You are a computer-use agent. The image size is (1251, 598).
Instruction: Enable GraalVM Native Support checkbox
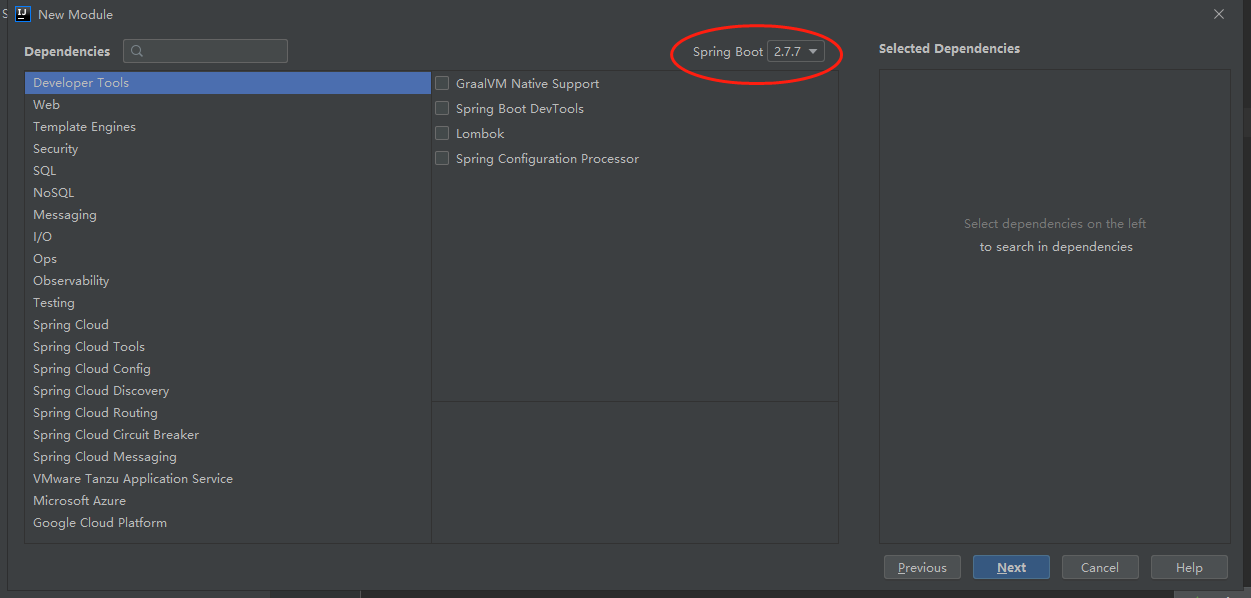442,84
